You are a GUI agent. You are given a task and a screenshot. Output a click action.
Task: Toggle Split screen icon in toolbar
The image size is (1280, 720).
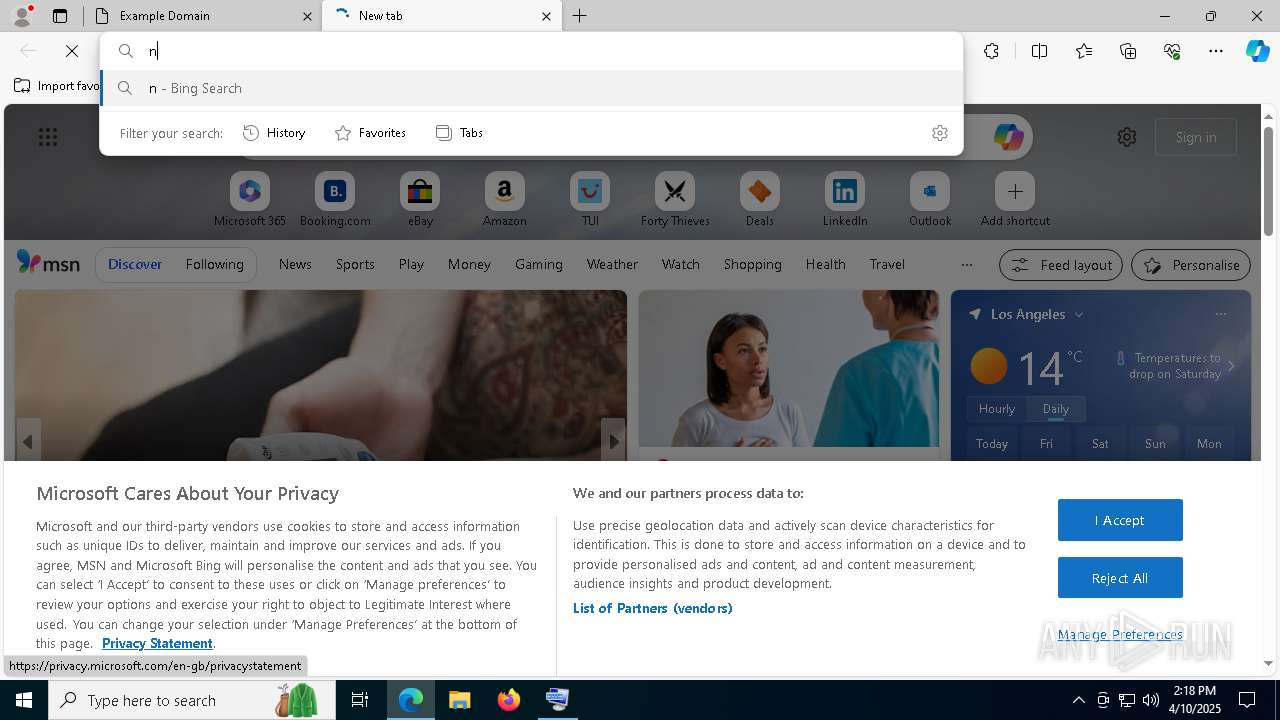[1039, 51]
